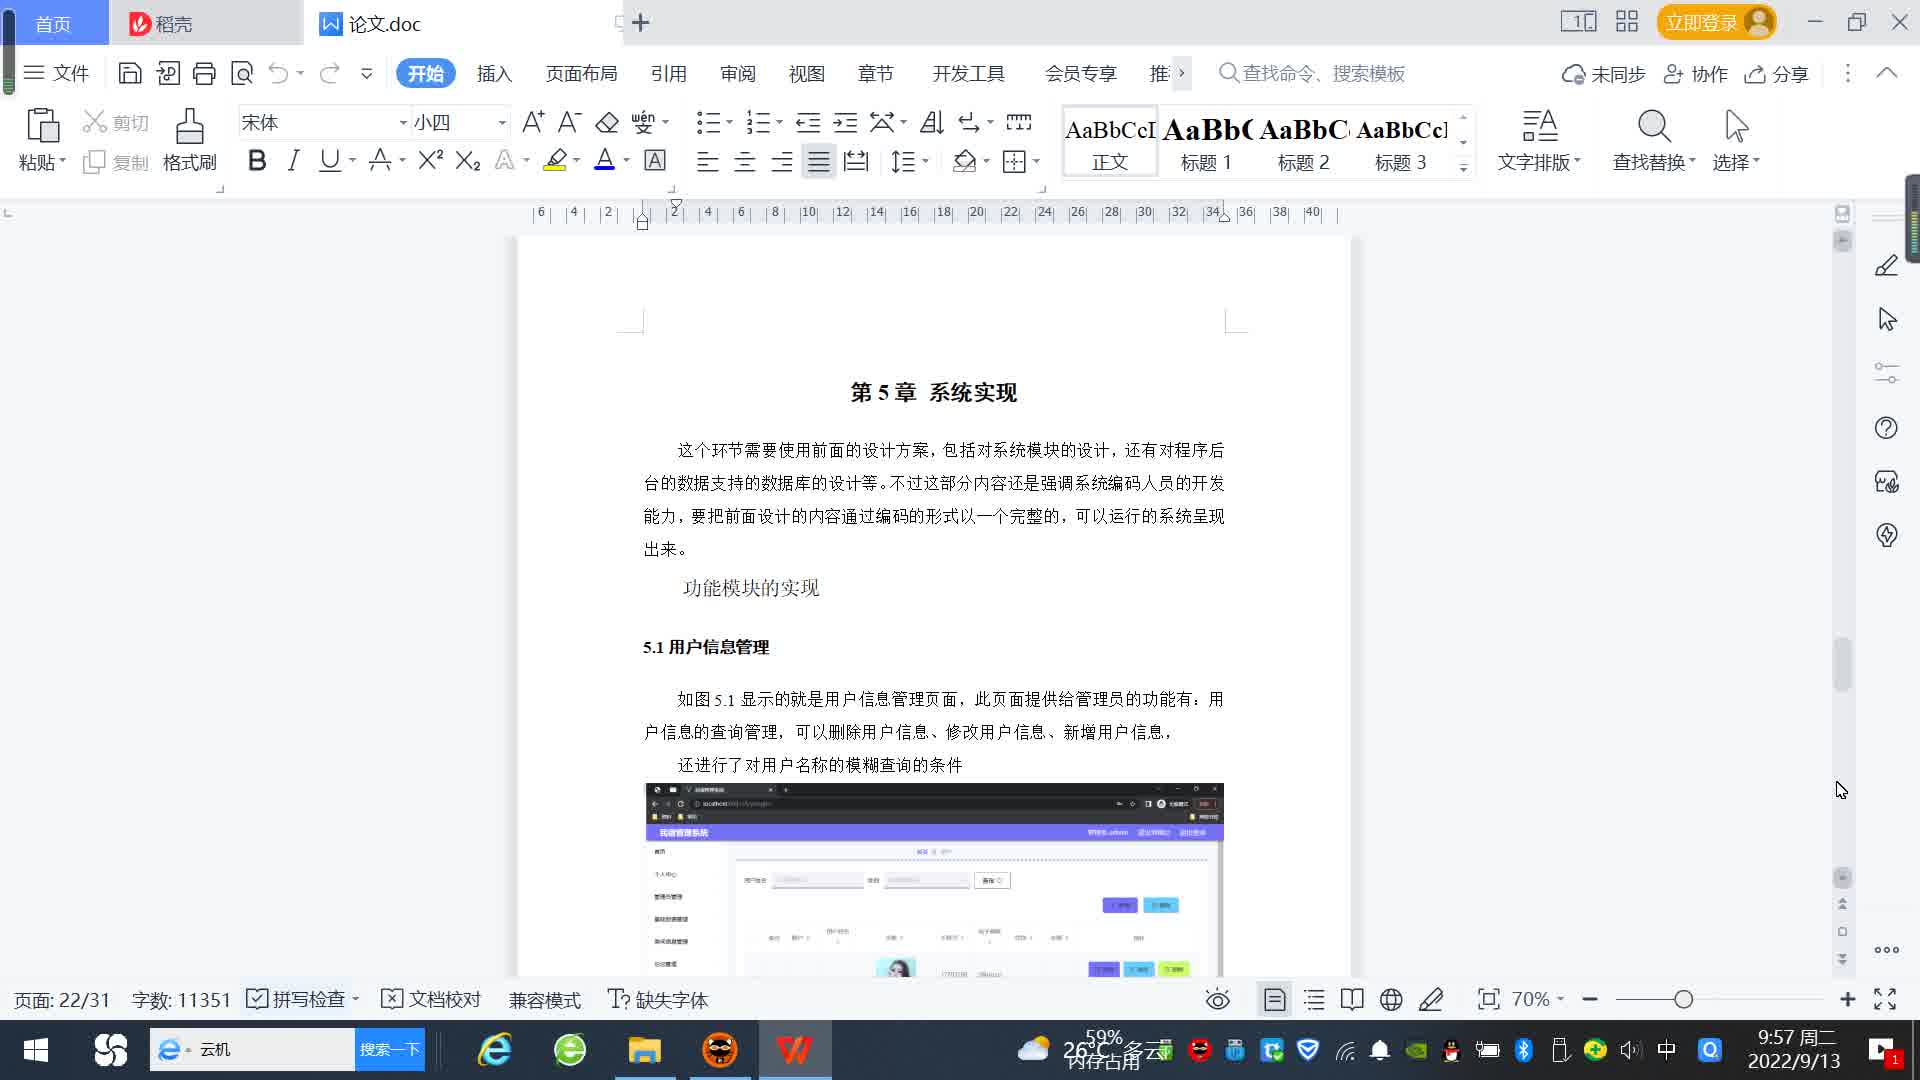Enter full screen mode icon
1920x1080 pixels.
point(1885,999)
